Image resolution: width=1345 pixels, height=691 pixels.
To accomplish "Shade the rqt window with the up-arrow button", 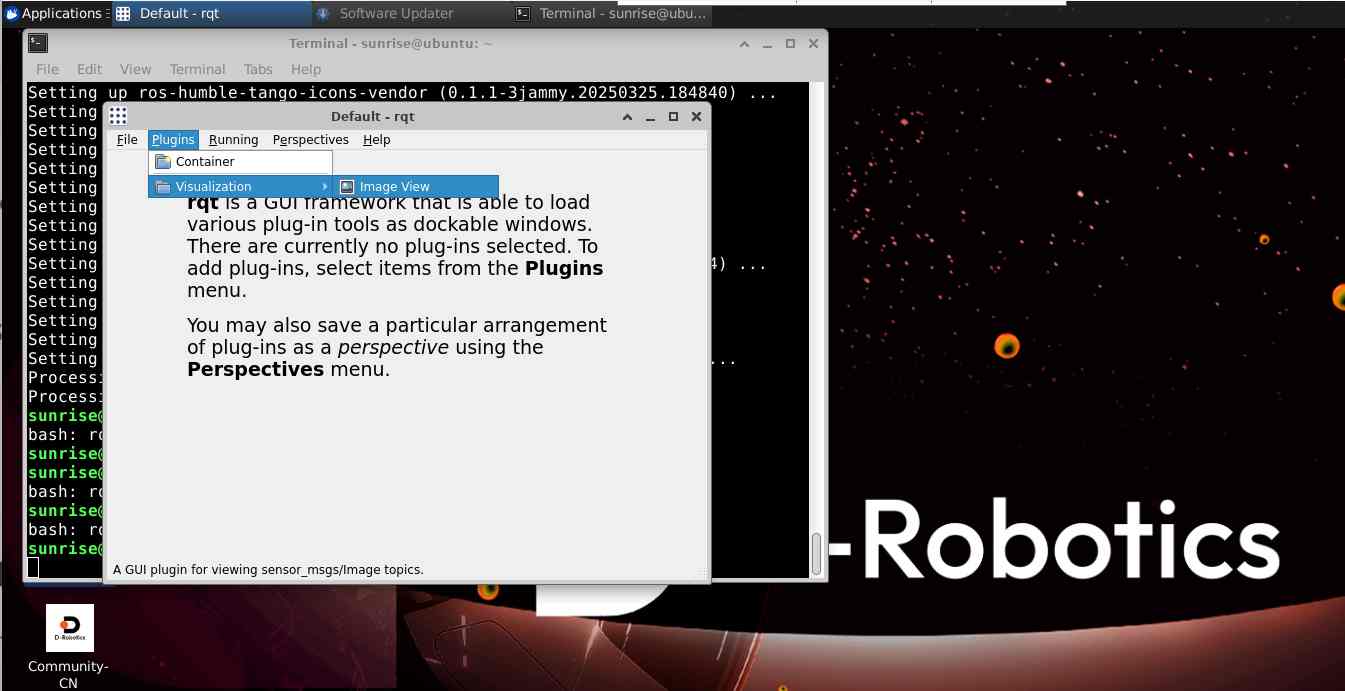I will 627,117.
